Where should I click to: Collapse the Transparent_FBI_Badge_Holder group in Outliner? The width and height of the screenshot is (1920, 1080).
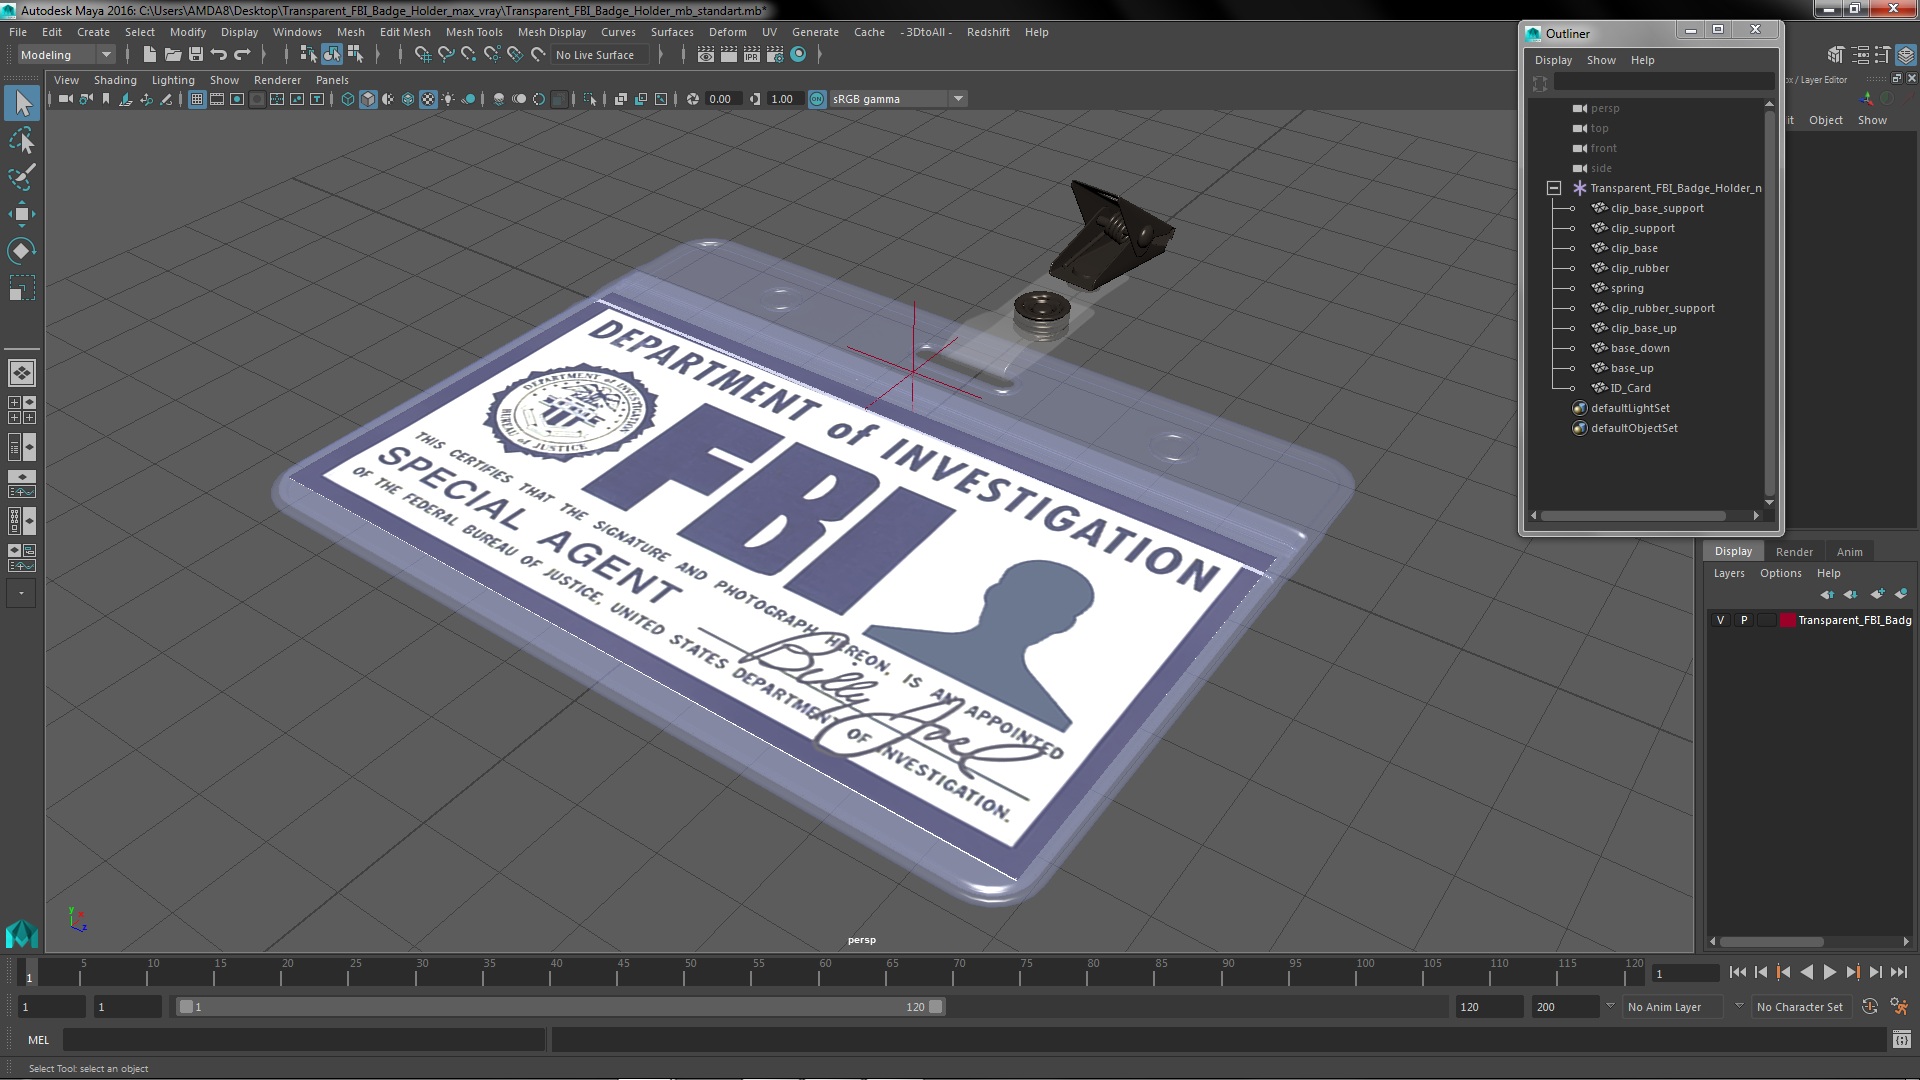click(1553, 188)
